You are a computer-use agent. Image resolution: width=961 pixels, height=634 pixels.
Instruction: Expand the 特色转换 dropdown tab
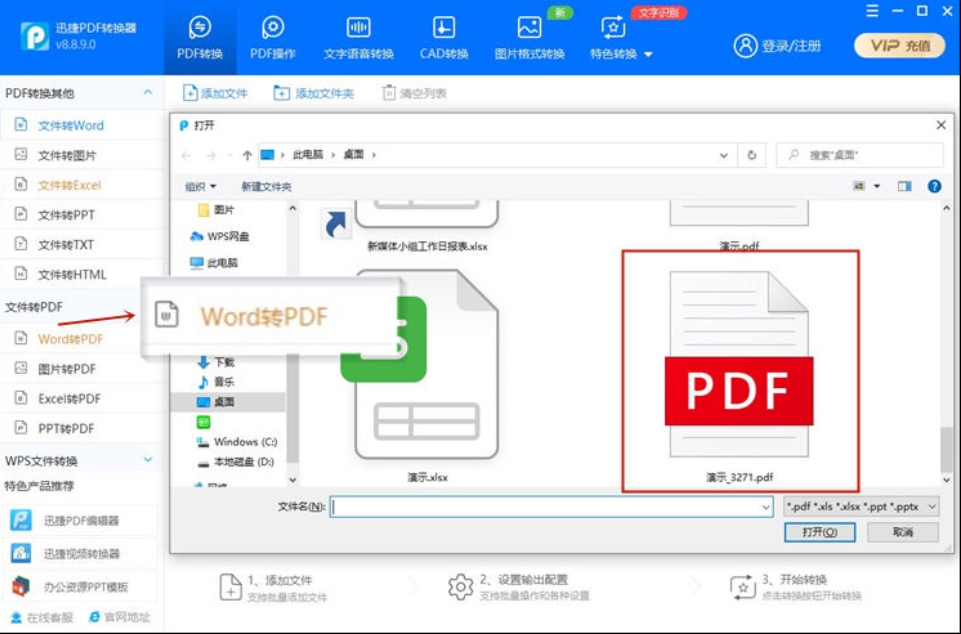coord(621,38)
